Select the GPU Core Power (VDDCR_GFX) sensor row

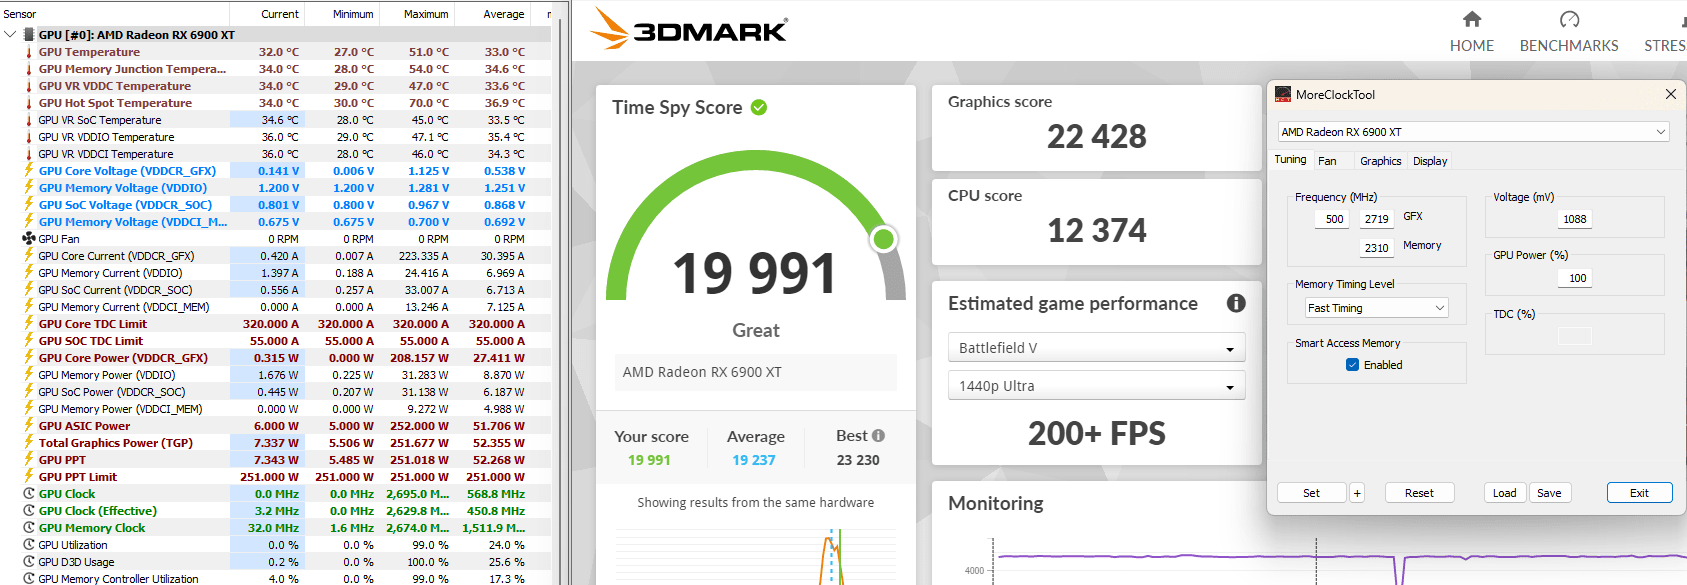pyautogui.click(x=275, y=358)
